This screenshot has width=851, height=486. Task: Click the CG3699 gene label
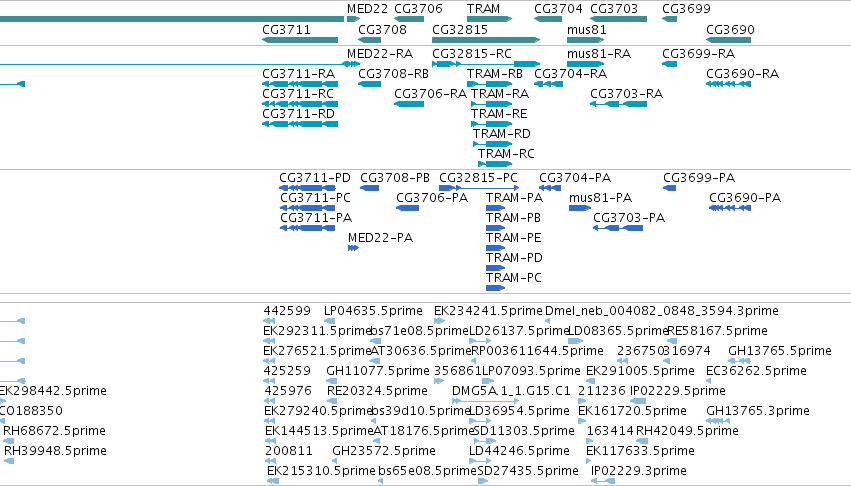coord(686,9)
